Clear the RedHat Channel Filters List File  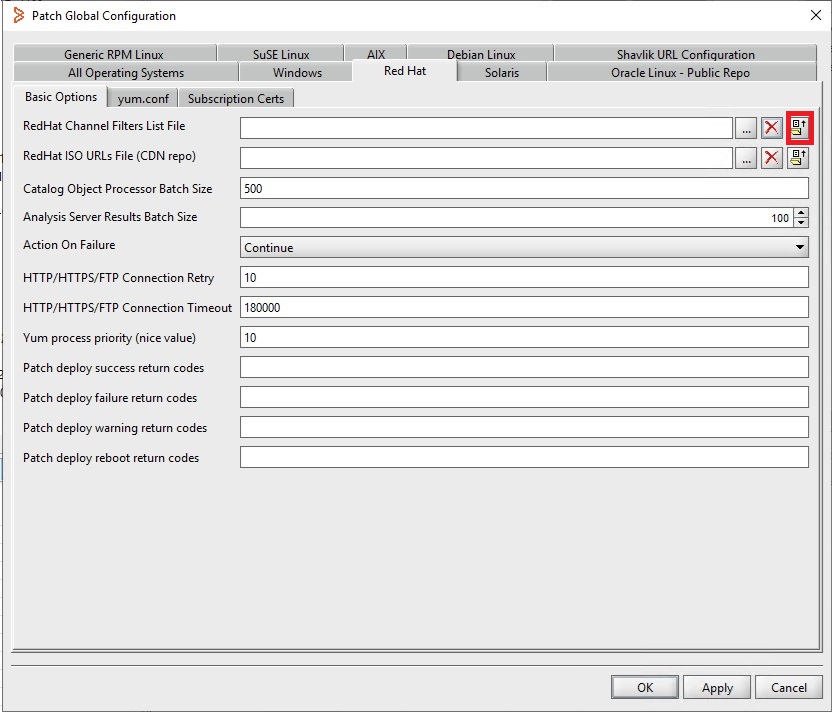click(x=772, y=128)
